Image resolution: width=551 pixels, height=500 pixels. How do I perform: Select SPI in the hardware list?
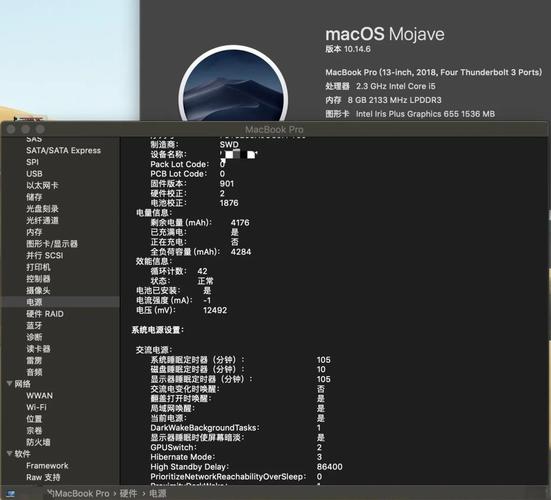(32, 162)
